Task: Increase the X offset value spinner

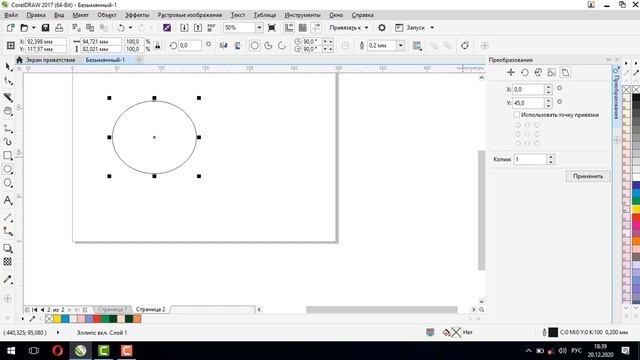Action: tap(549, 87)
